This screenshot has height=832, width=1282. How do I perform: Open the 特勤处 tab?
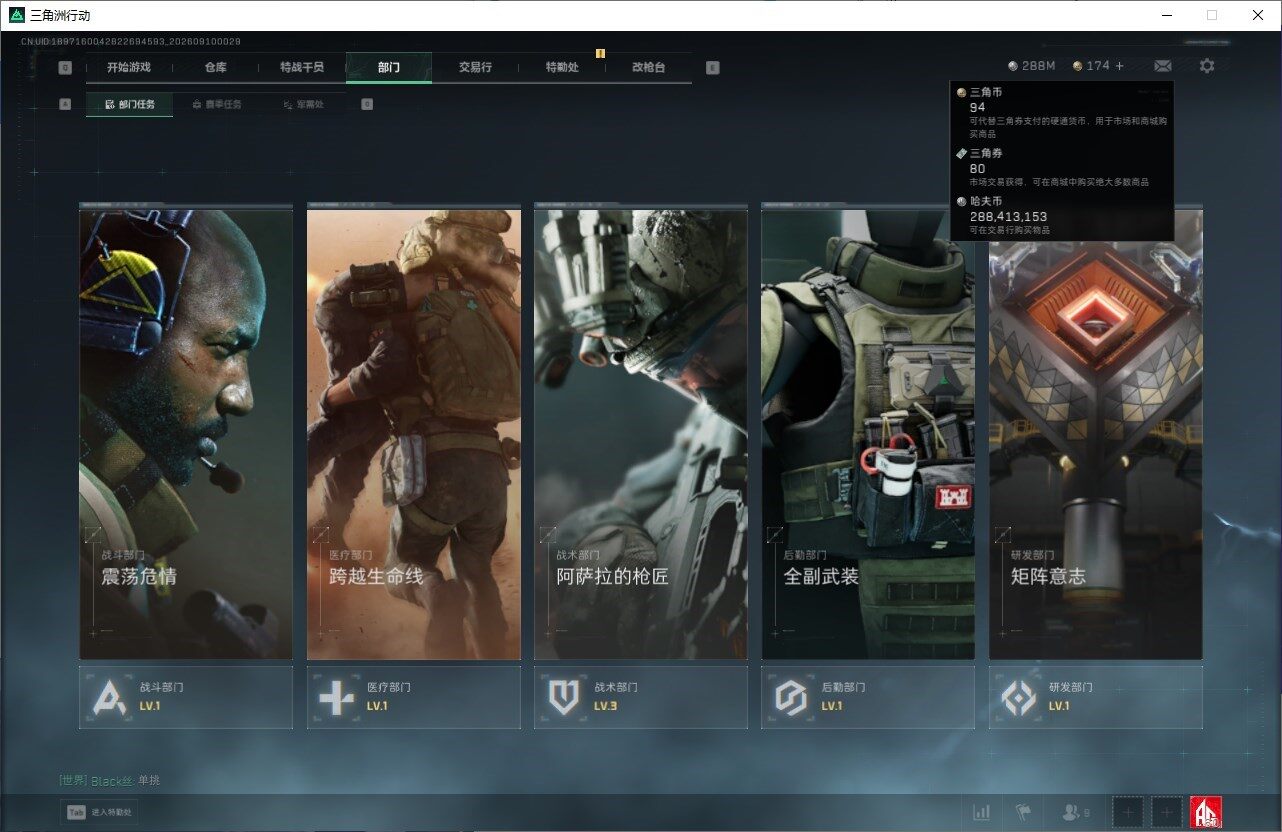pos(562,67)
